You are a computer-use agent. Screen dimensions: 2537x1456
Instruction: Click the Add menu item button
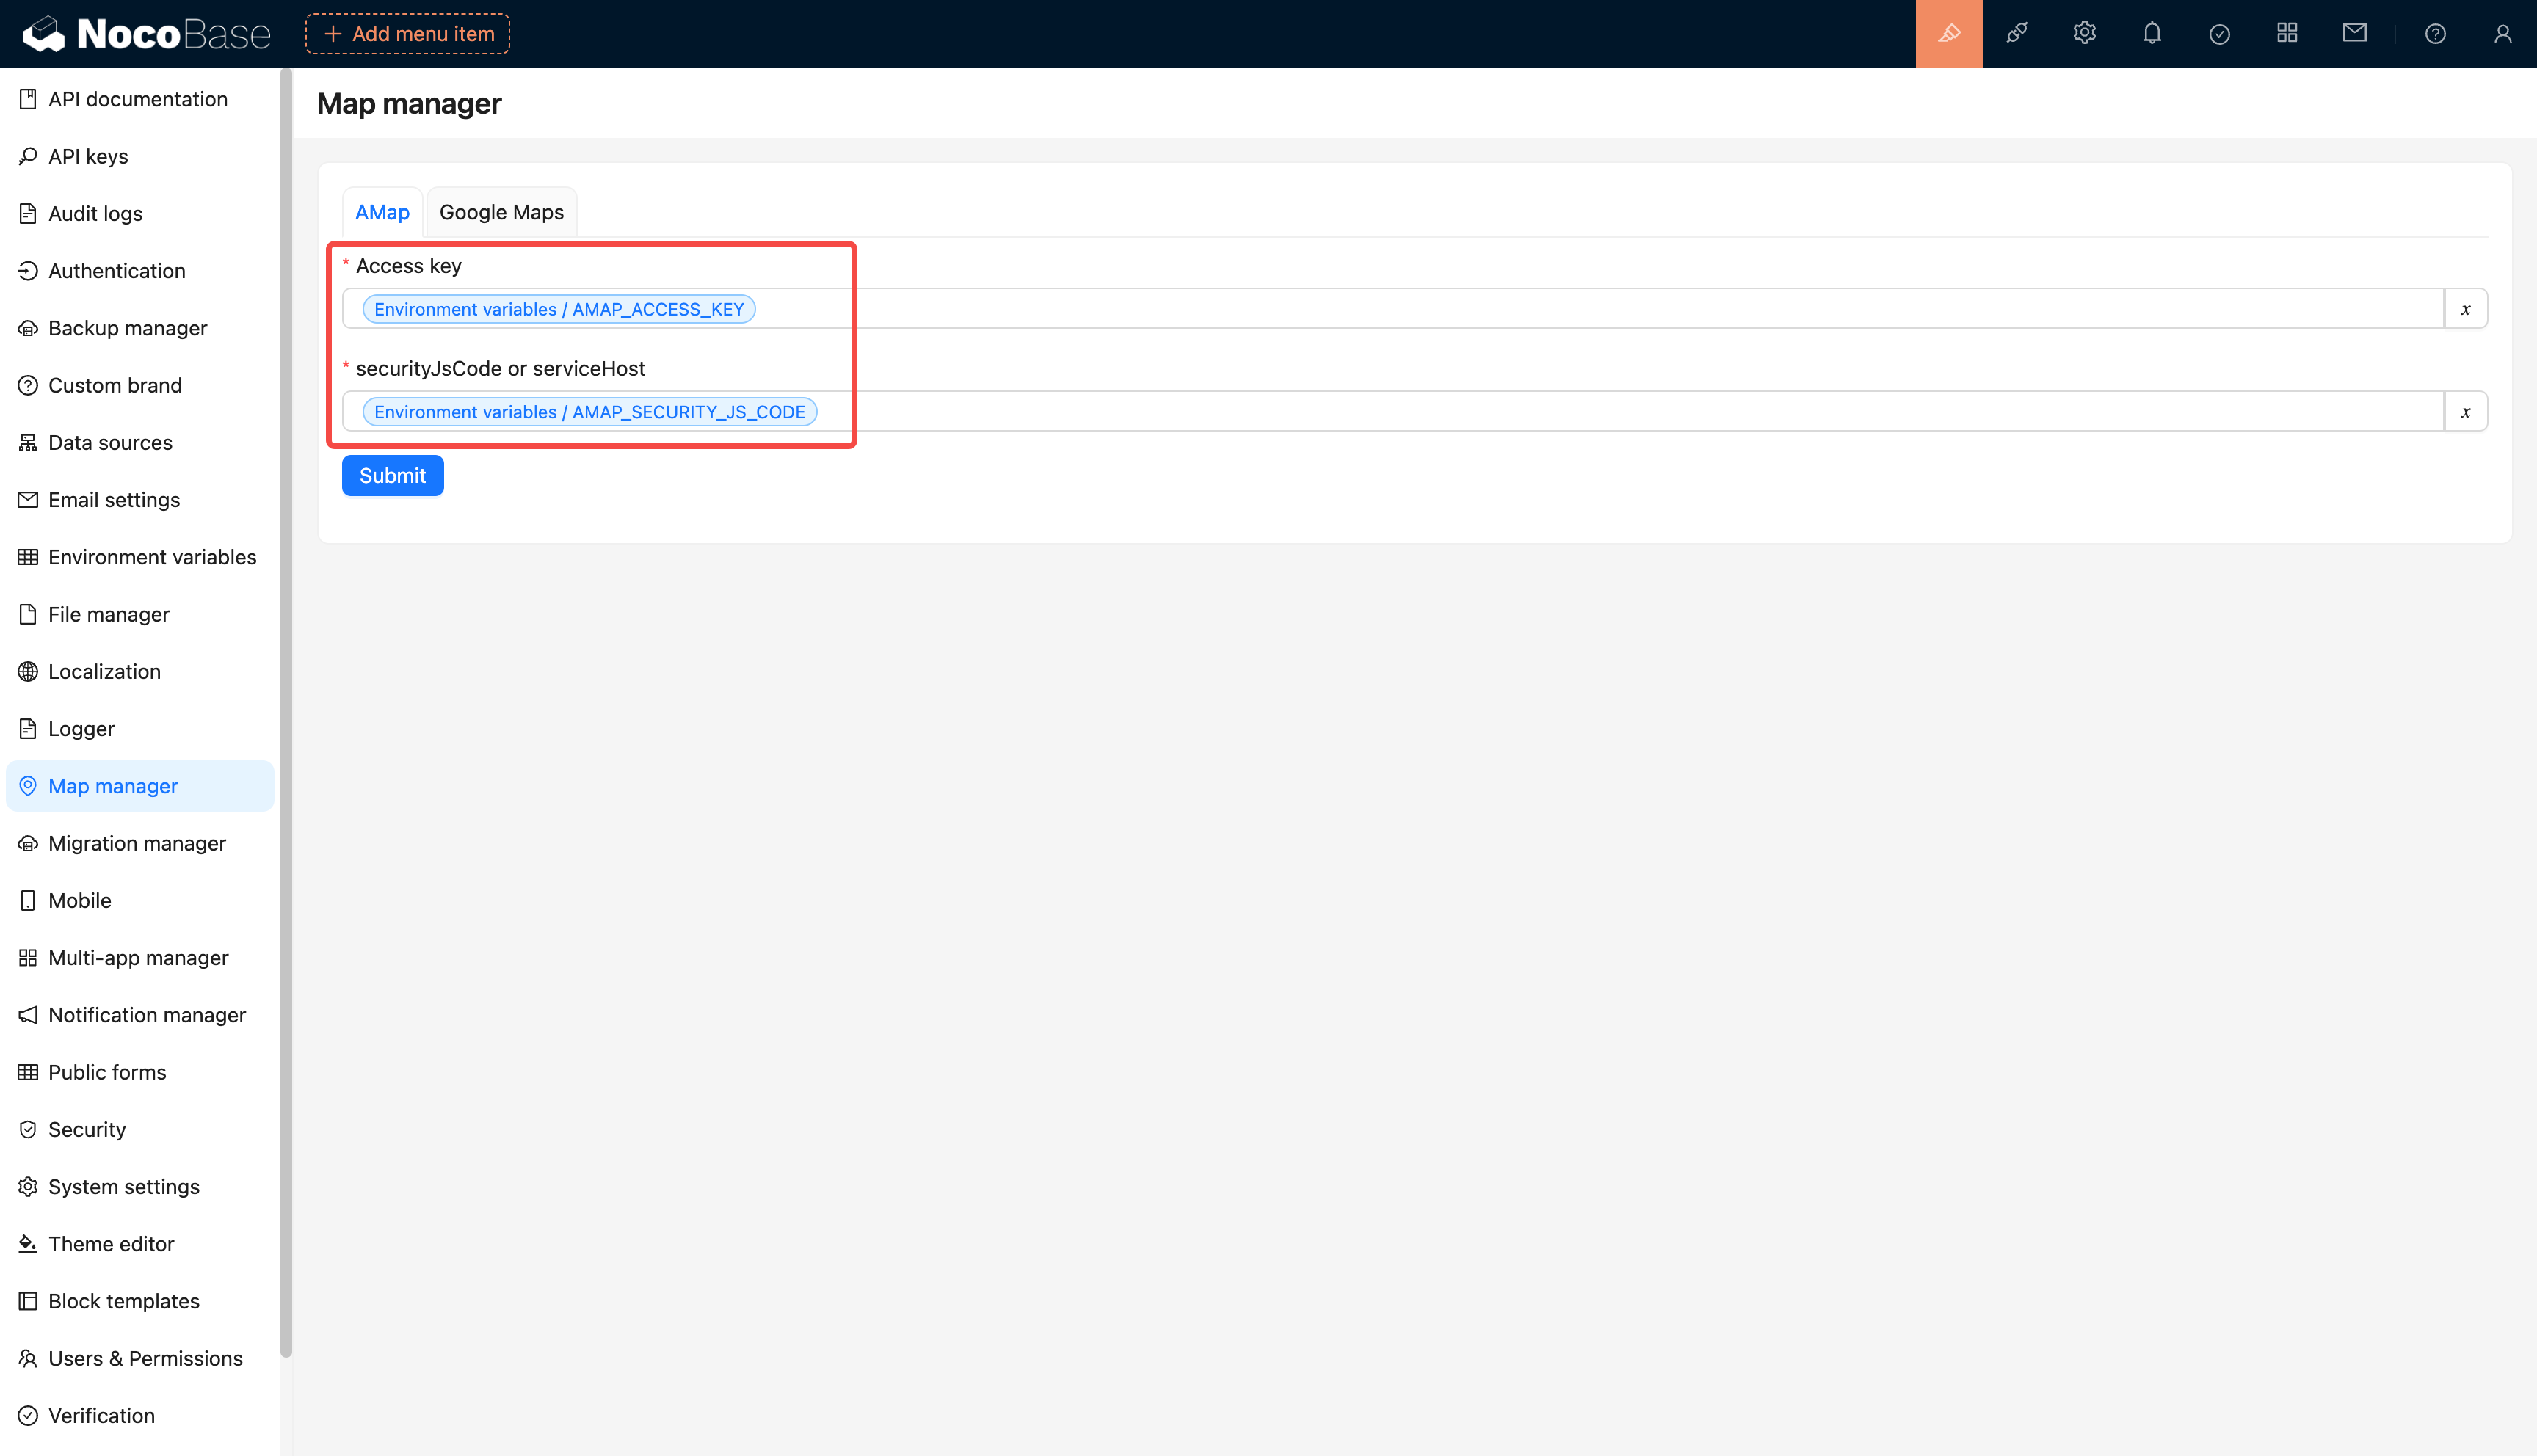point(408,34)
